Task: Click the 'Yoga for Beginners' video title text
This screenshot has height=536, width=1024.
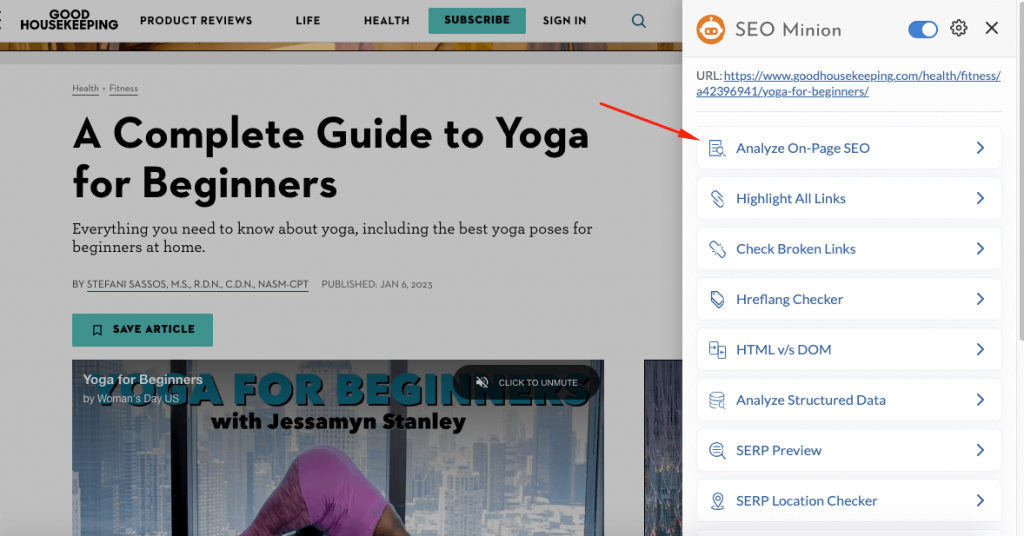Action: pos(142,379)
